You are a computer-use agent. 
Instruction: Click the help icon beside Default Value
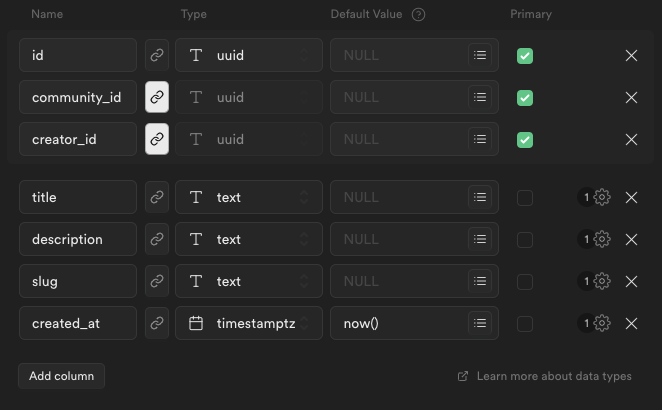[x=418, y=15]
